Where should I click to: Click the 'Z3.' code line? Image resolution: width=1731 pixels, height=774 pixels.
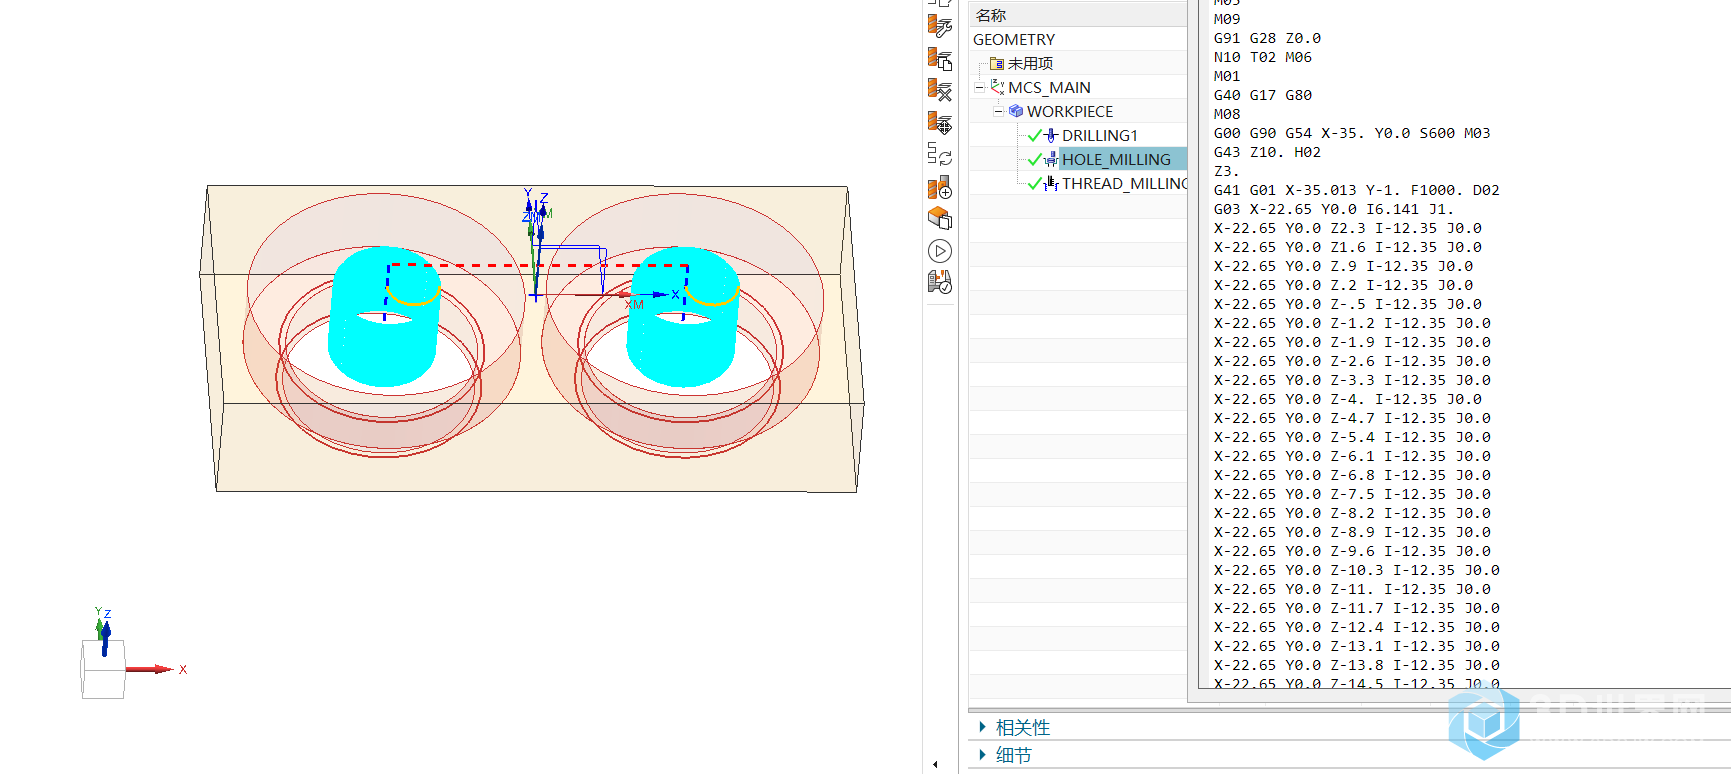pos(1226,171)
